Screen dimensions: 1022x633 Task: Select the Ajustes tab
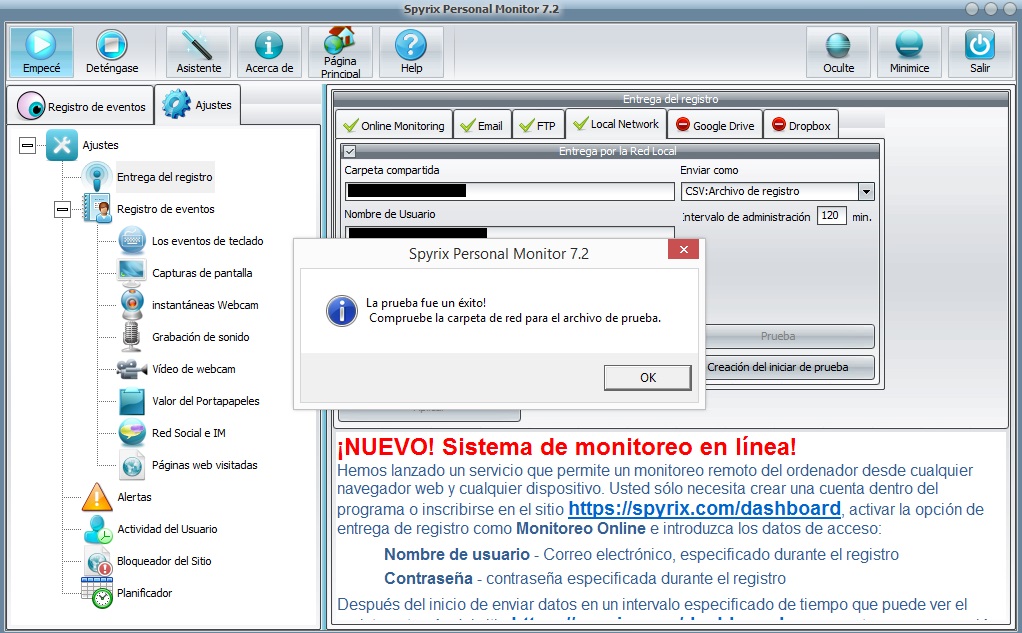[197, 105]
